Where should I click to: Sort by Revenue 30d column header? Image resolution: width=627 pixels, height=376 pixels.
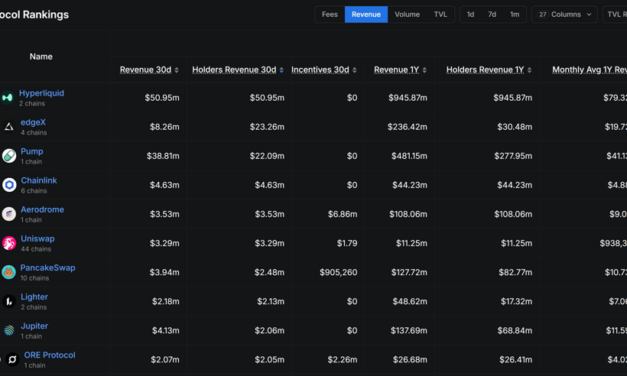coord(146,70)
